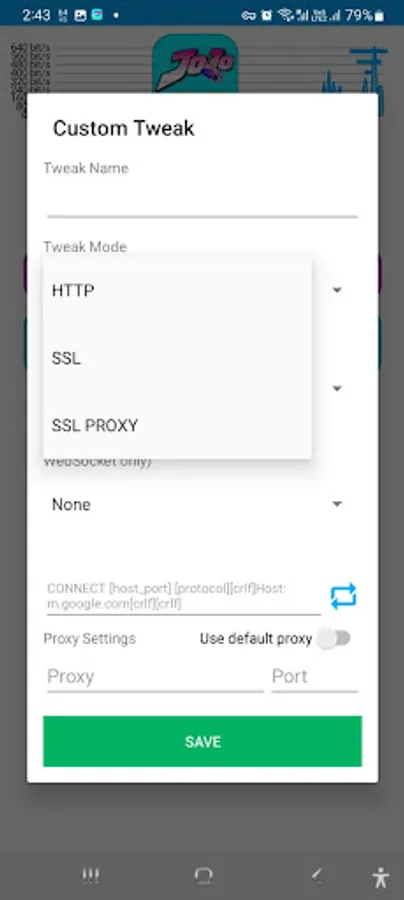Tap the alarm icon in status bar
This screenshot has width=404, height=900.
point(267,15)
